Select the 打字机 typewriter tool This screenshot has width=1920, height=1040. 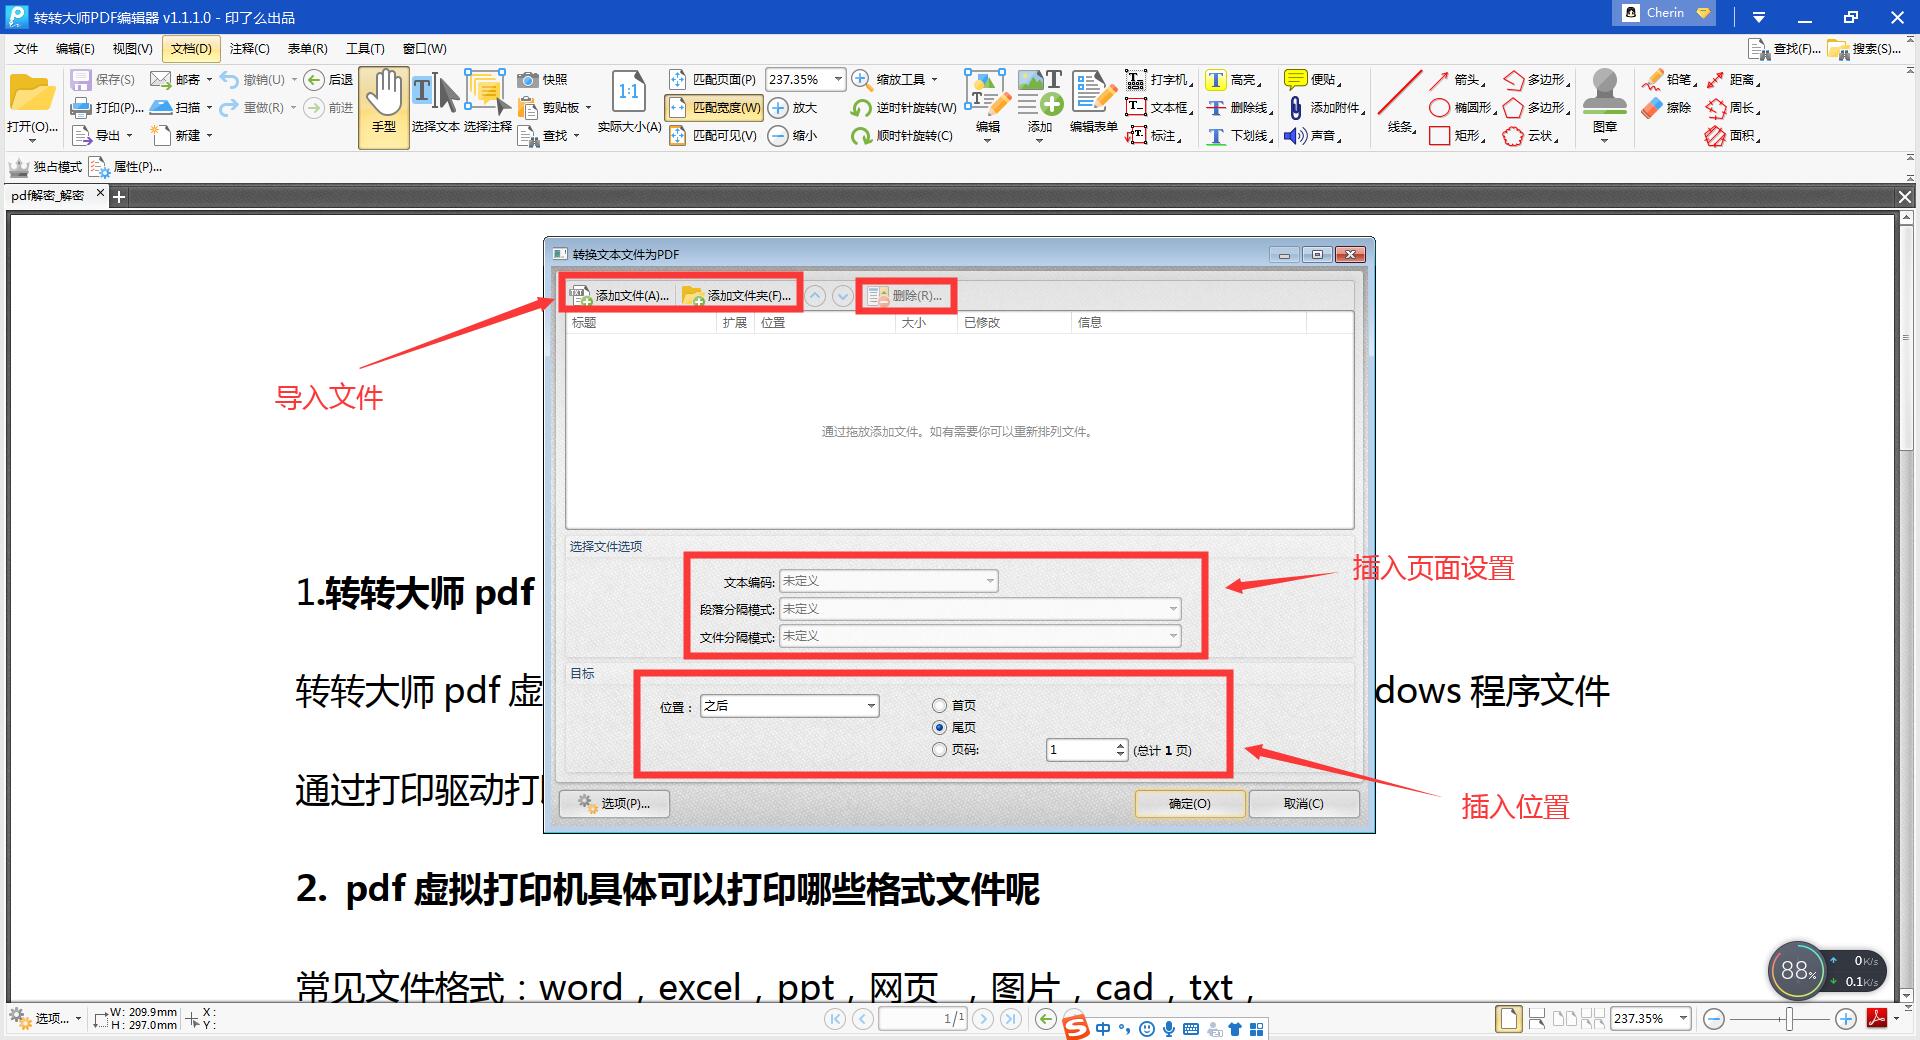click(x=1159, y=79)
